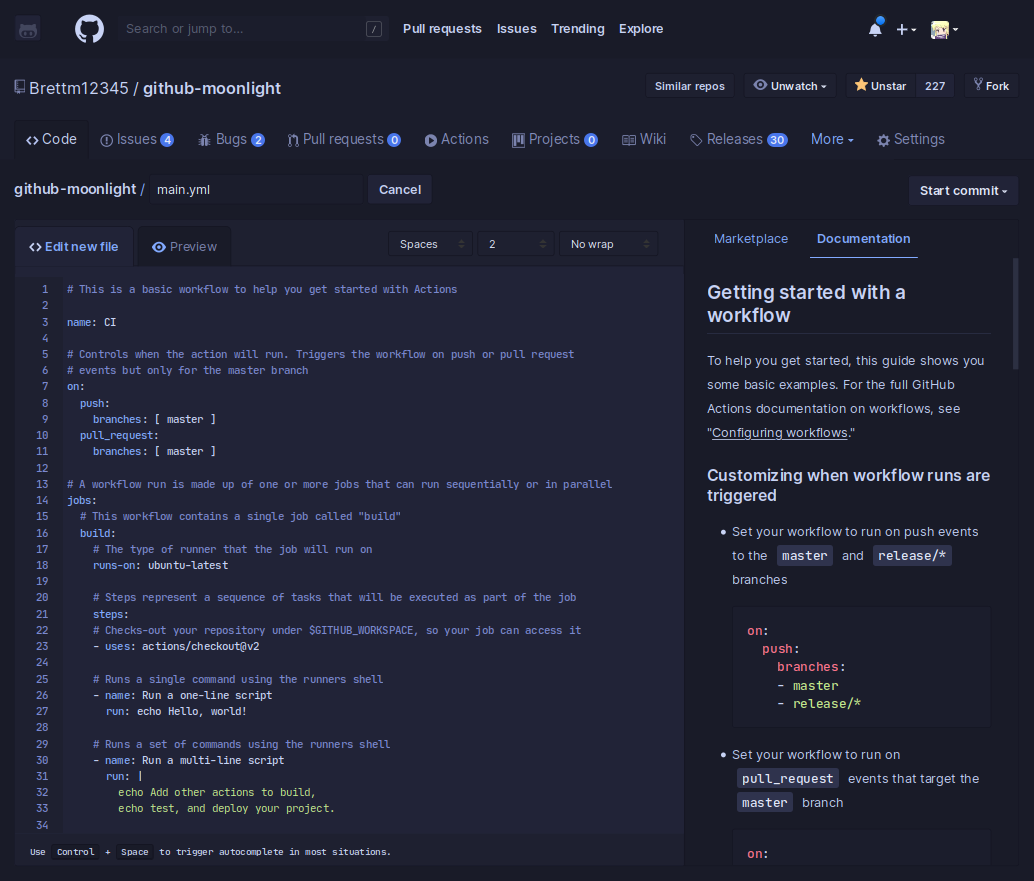Edit the main.yml filename field
Image resolution: width=1034 pixels, height=881 pixels.
coord(256,189)
